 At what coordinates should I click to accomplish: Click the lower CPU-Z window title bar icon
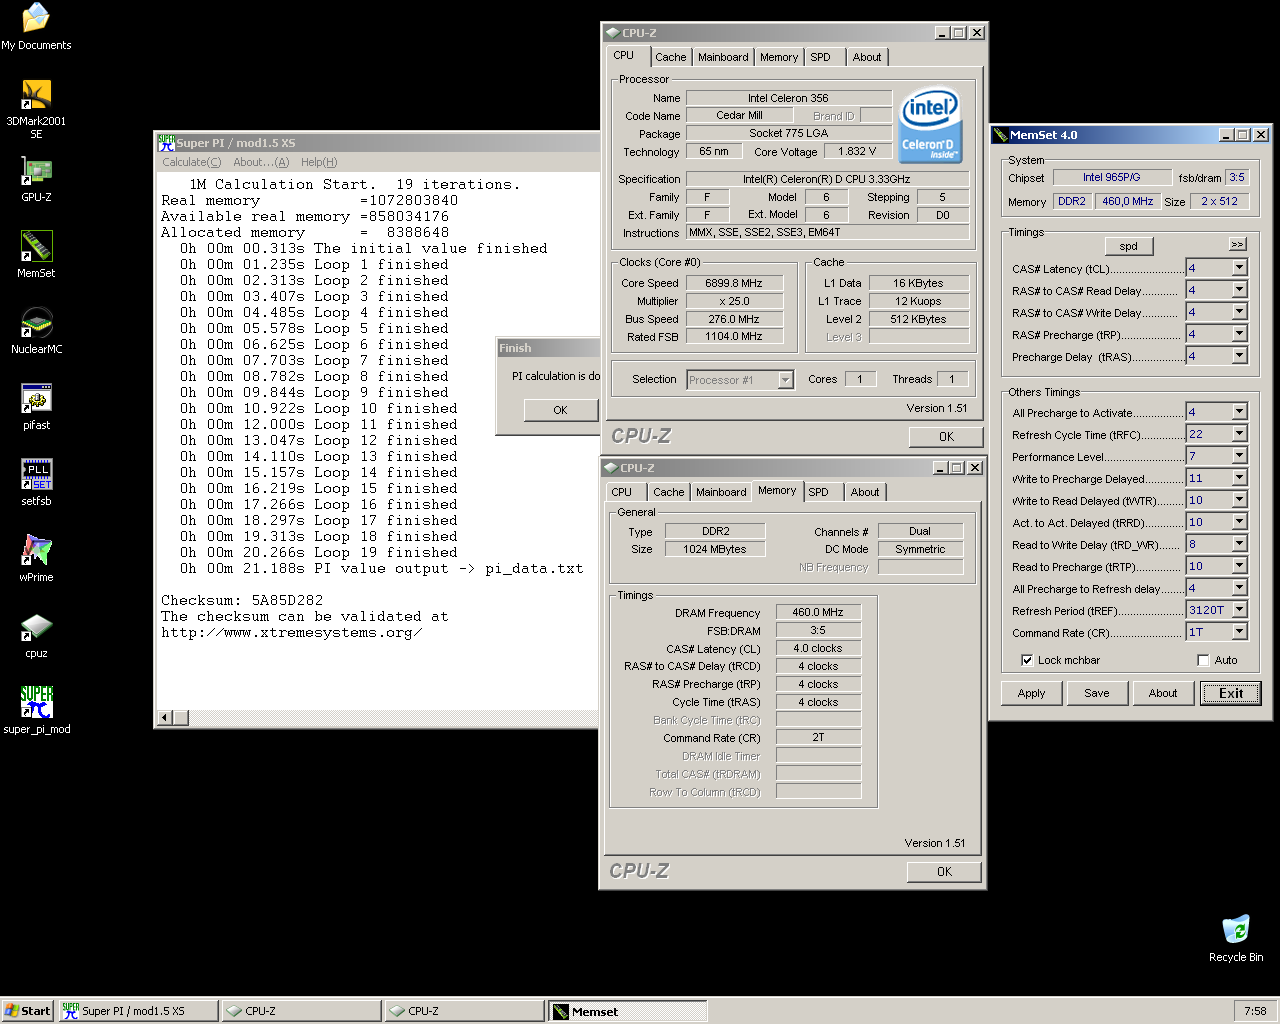610,468
